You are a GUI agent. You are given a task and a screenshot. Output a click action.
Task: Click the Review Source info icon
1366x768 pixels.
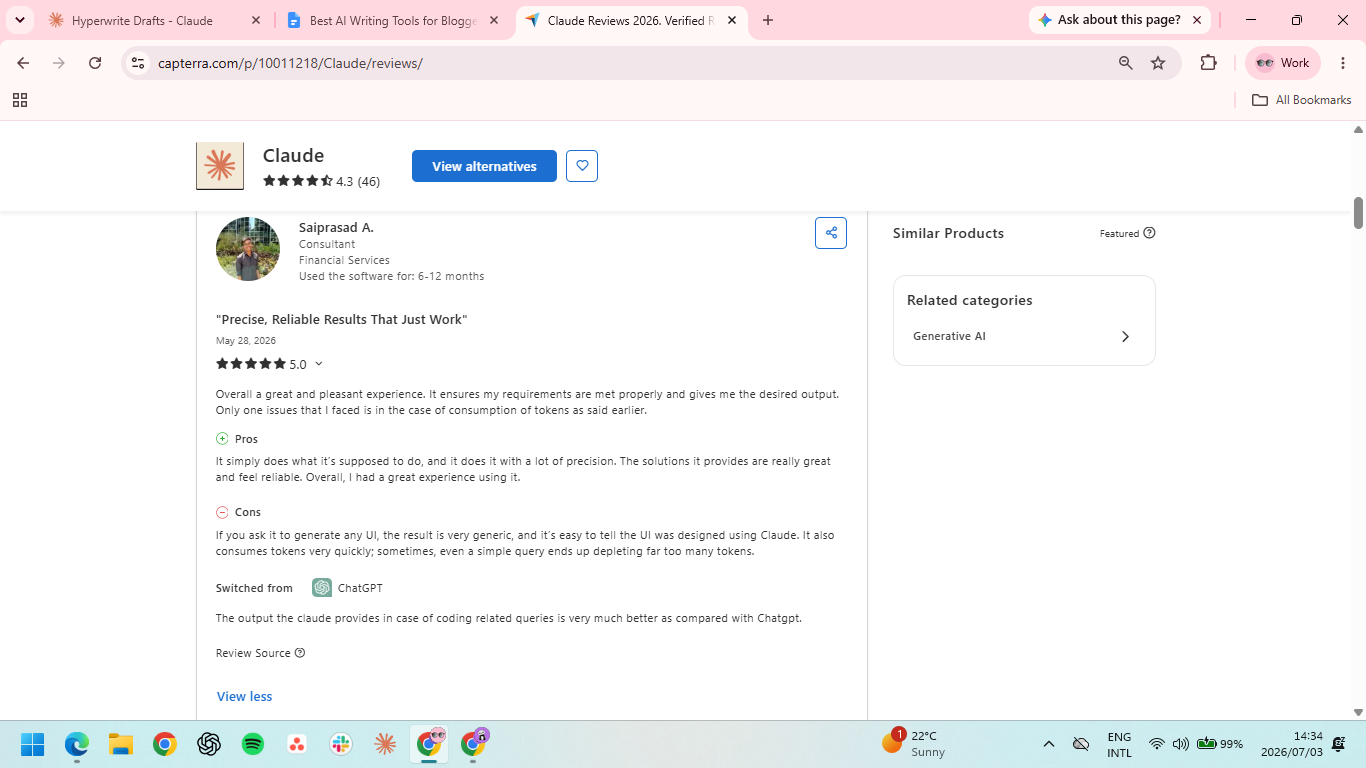300,653
